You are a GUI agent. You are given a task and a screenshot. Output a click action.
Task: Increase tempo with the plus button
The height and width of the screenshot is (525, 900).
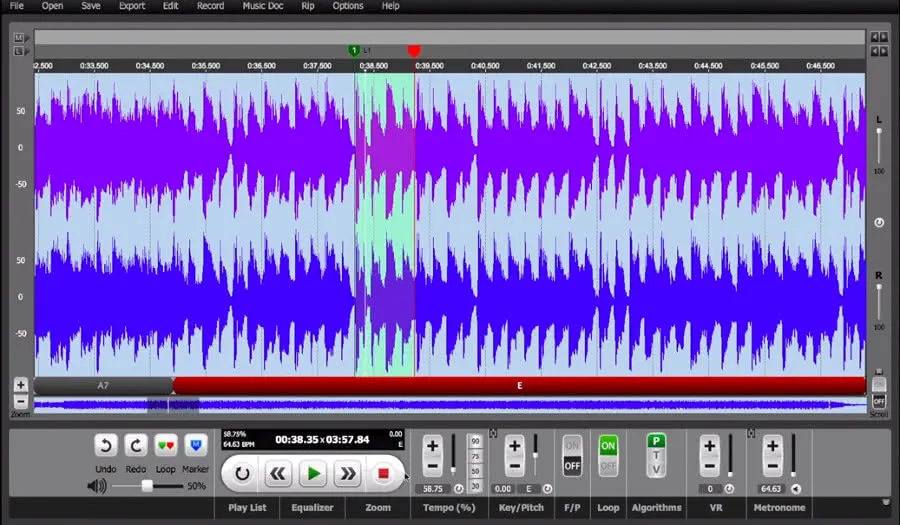tap(432, 446)
